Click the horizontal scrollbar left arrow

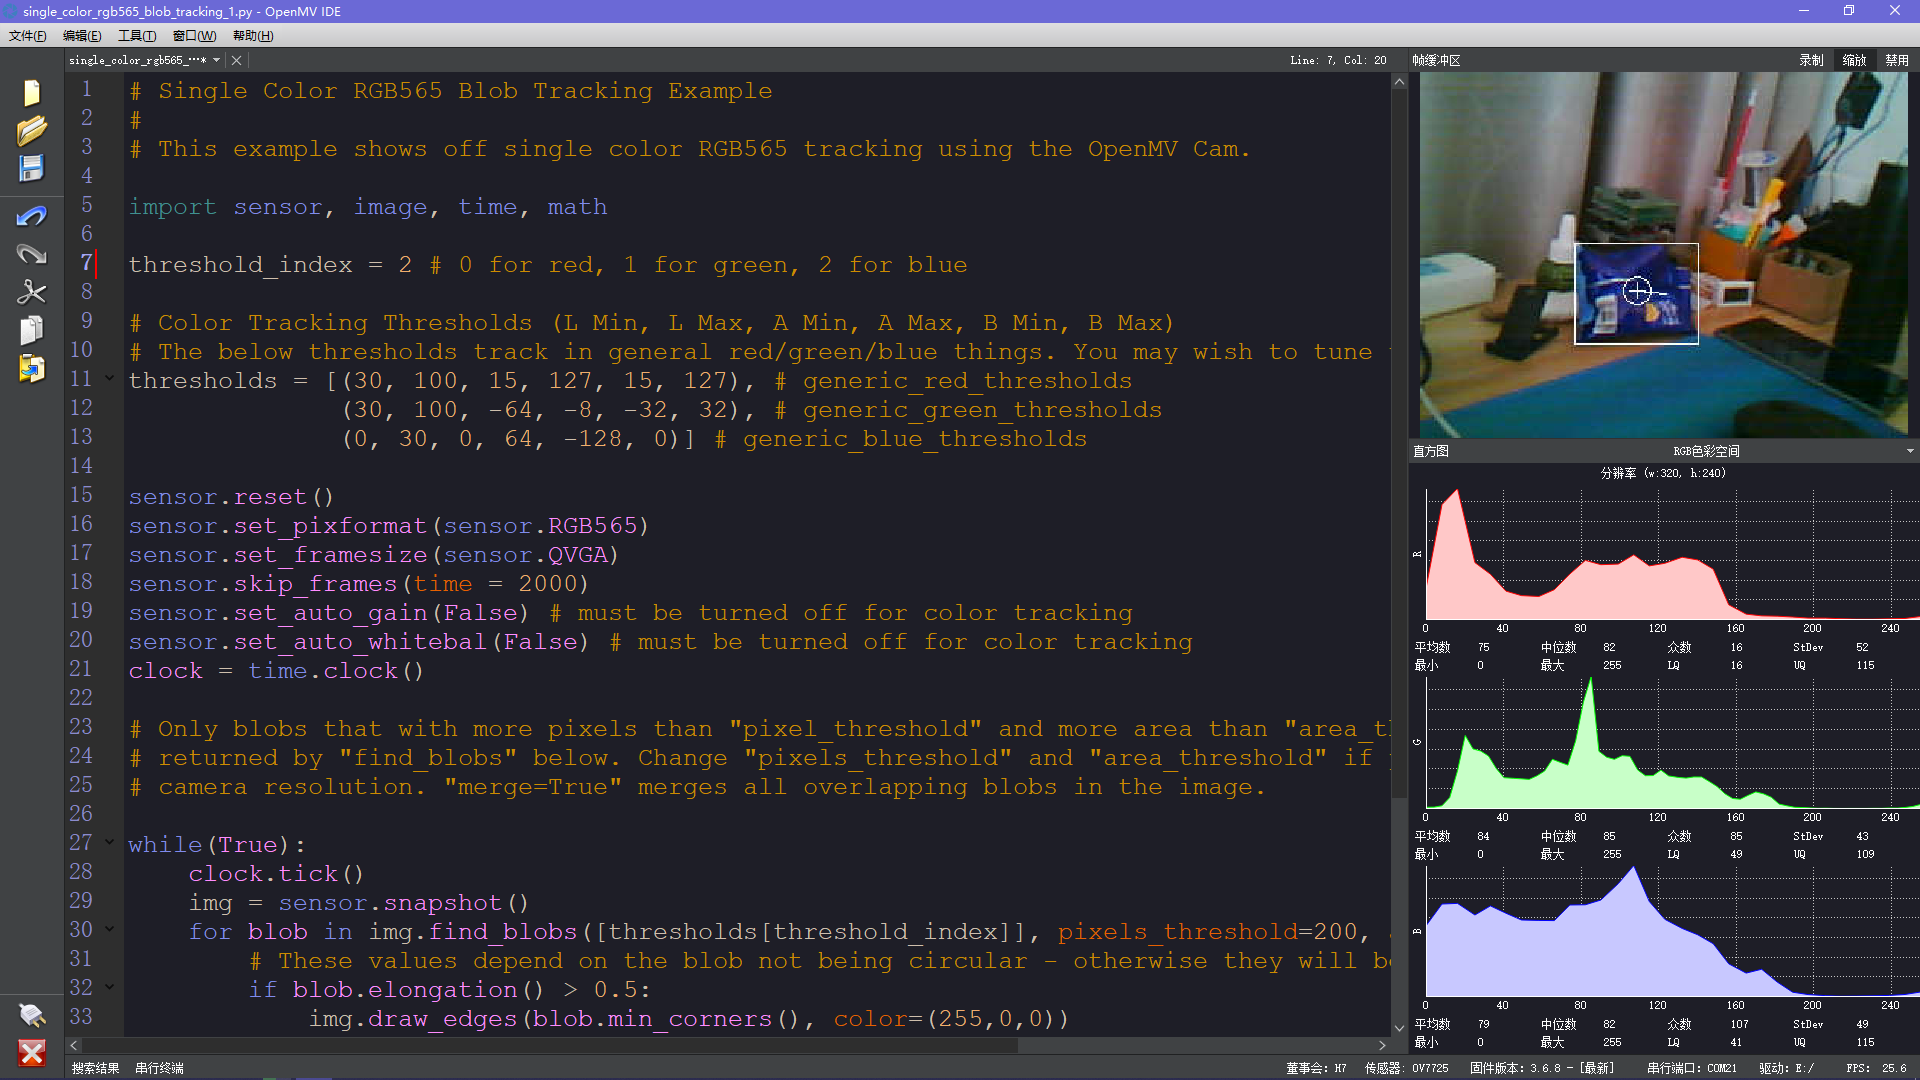tap(73, 1045)
